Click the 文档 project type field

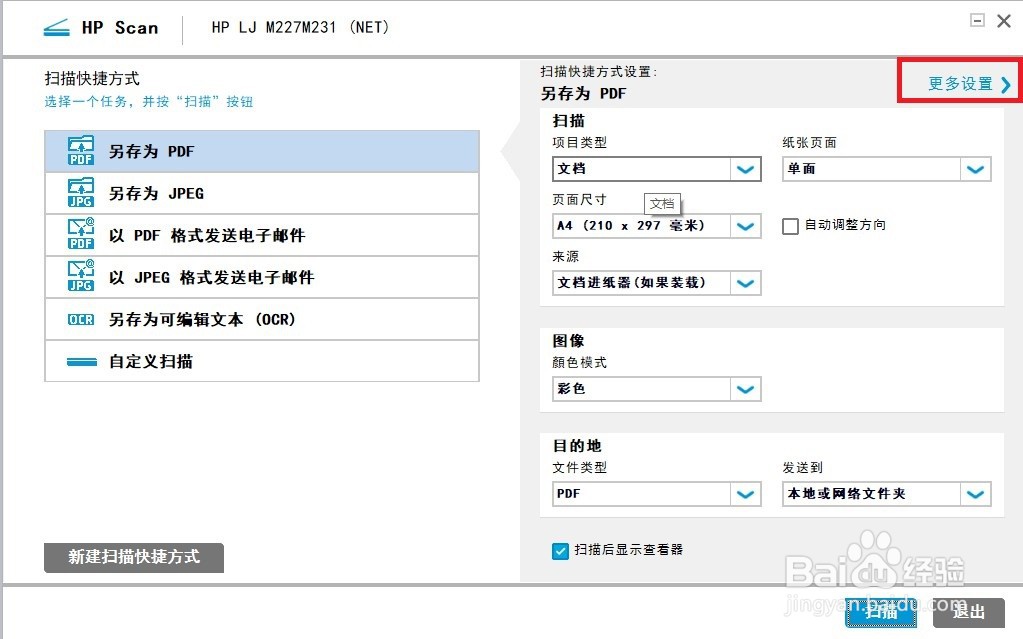pos(656,169)
